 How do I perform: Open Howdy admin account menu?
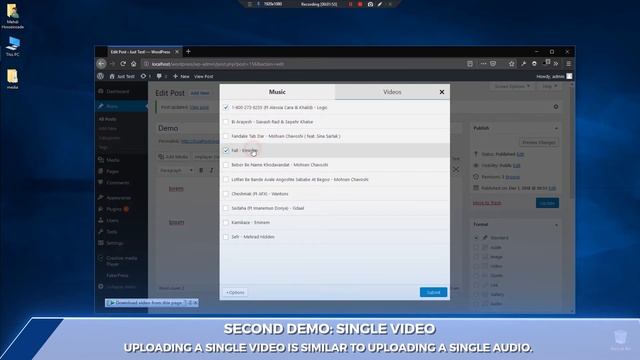pos(554,76)
